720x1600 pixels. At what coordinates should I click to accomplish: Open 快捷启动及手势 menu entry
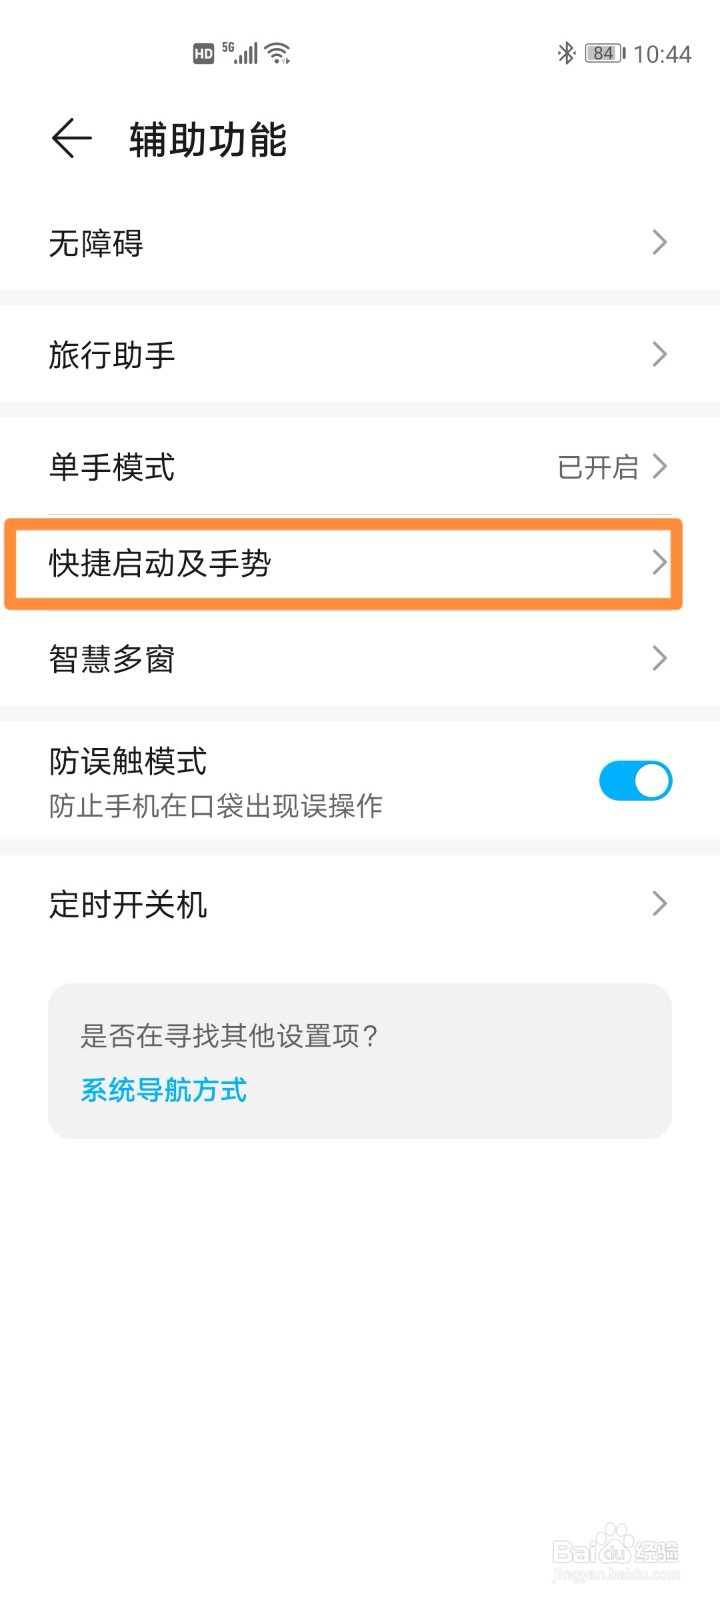tap(343, 563)
